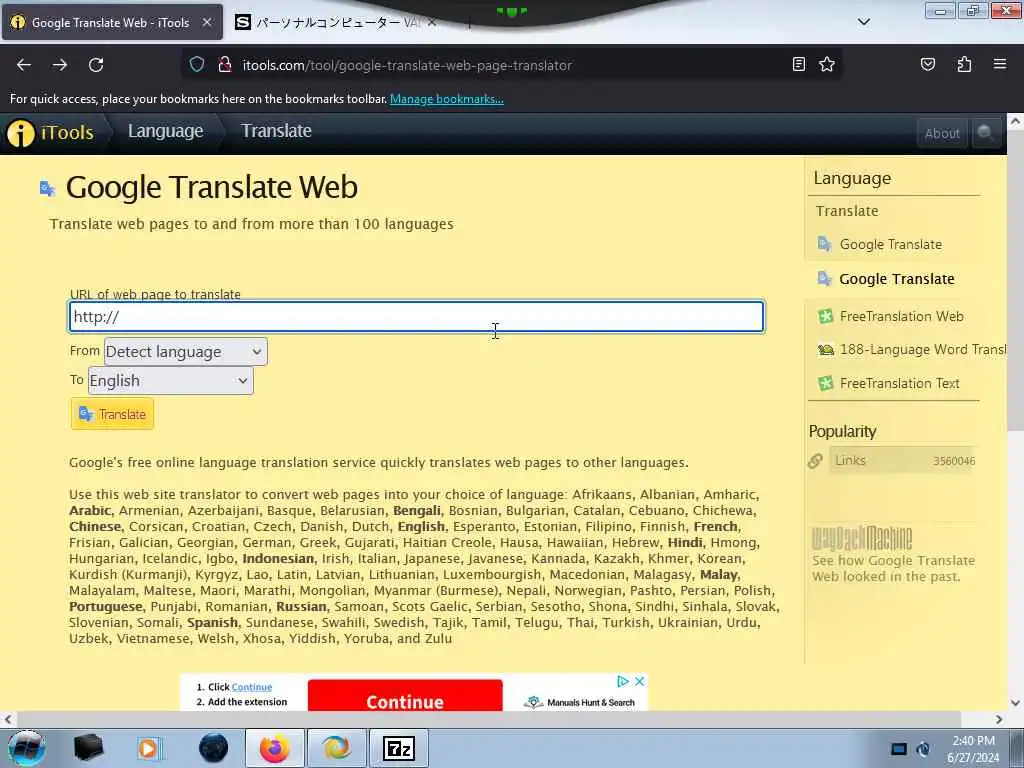Open the extensions puzzle icon
This screenshot has height=768, width=1024.
point(964,64)
